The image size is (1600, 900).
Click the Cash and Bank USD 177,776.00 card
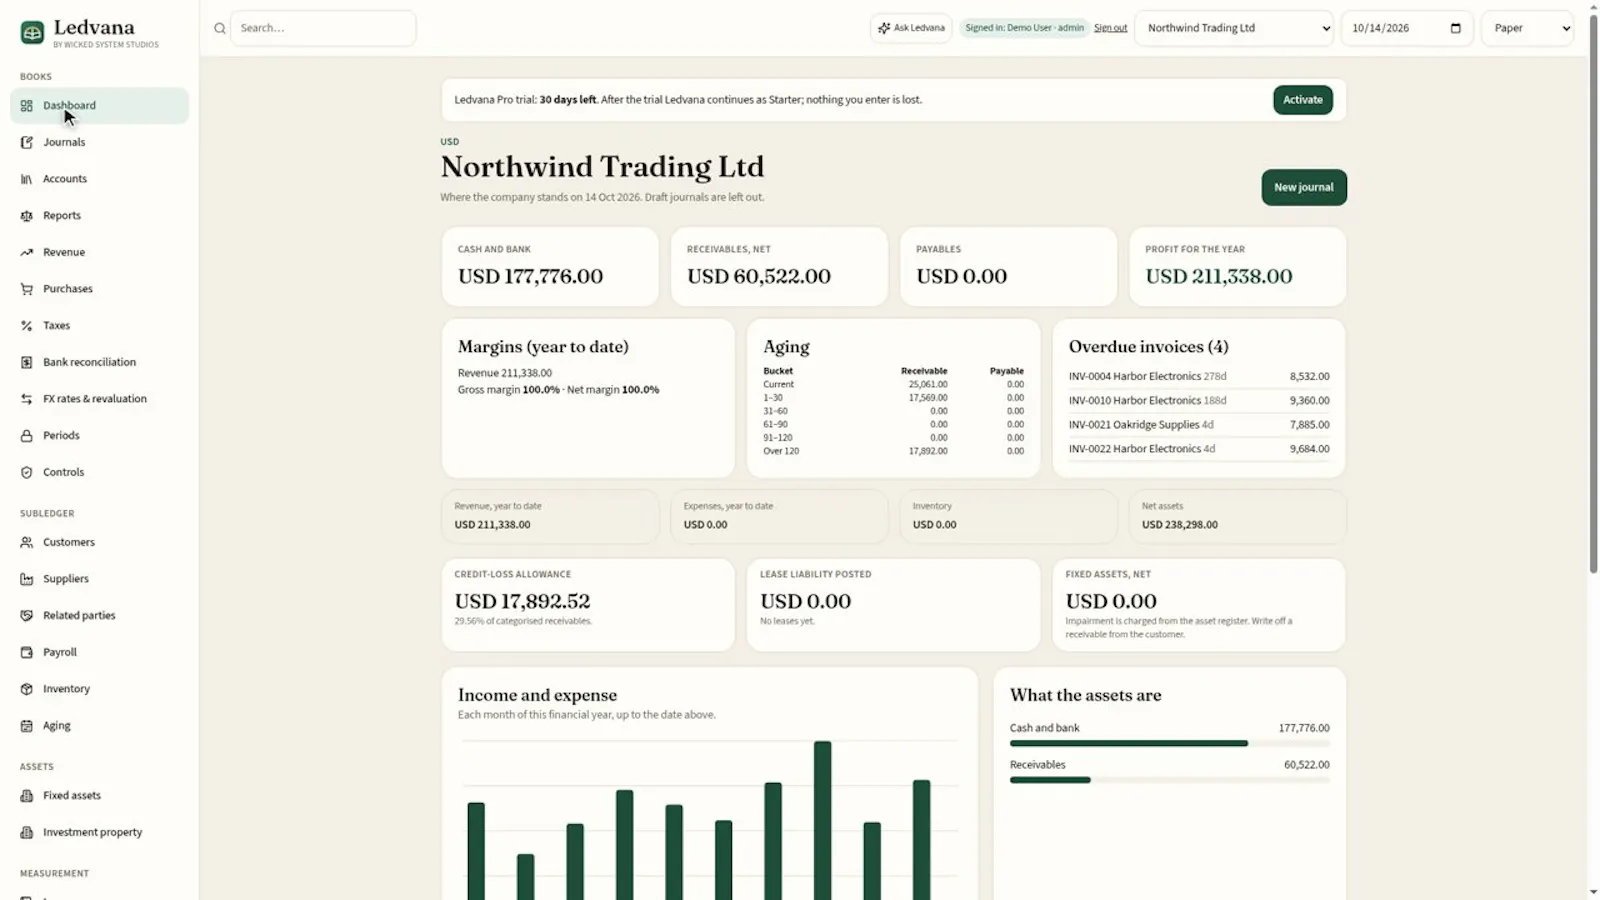[x=550, y=267]
